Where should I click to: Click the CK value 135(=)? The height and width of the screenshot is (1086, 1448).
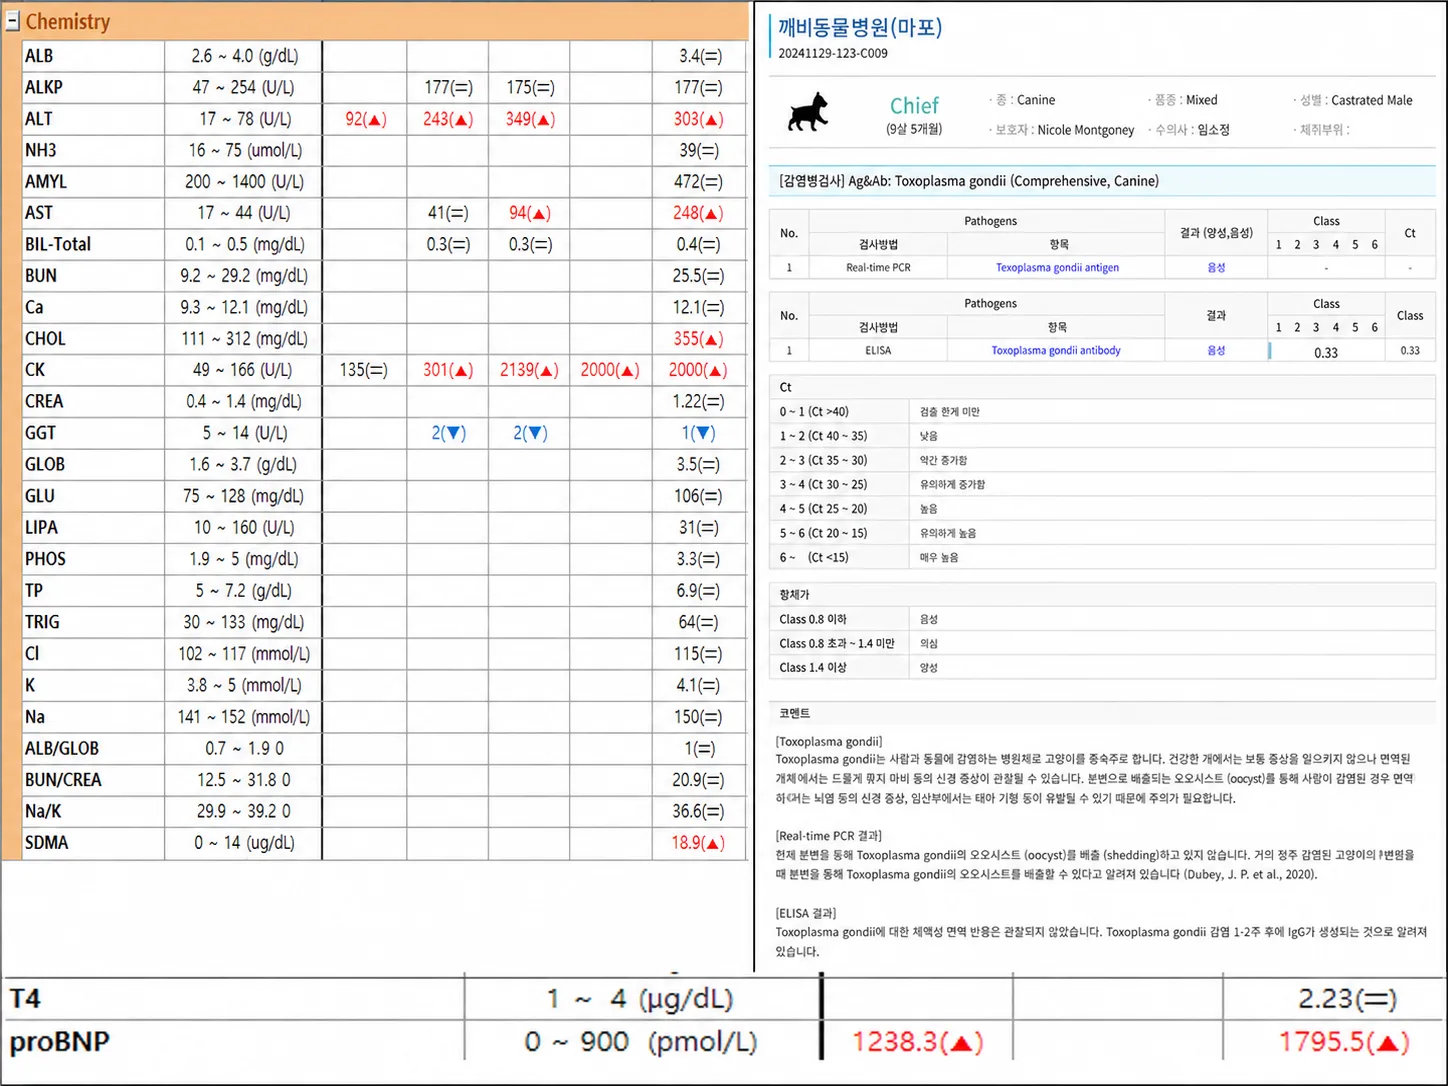pos(364,370)
